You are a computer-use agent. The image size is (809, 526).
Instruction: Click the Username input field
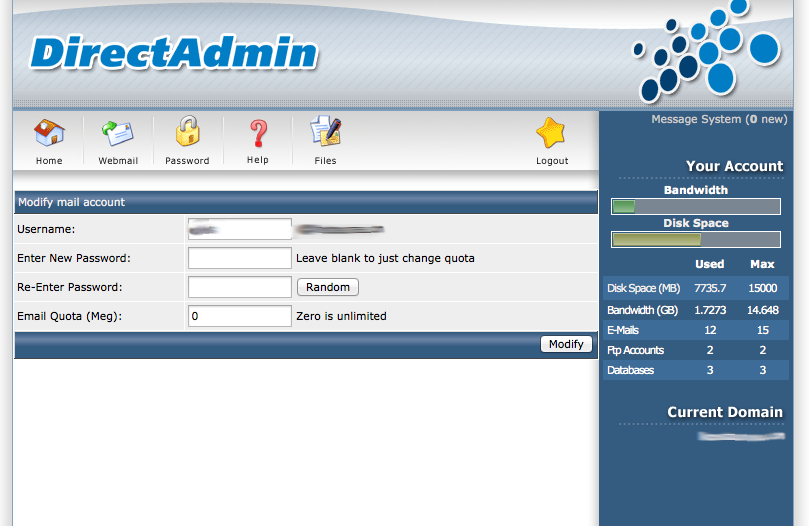pyautogui.click(x=240, y=229)
